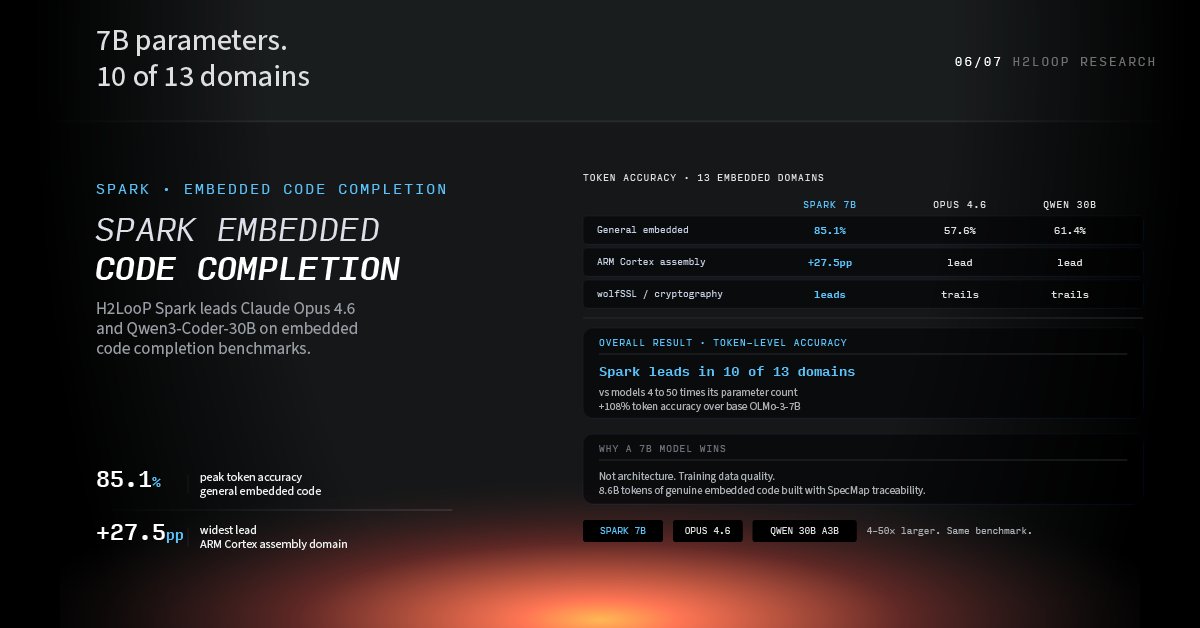Click 'ARM Cortex assembly domain' caption
1200x628 pixels.
[x=274, y=544]
